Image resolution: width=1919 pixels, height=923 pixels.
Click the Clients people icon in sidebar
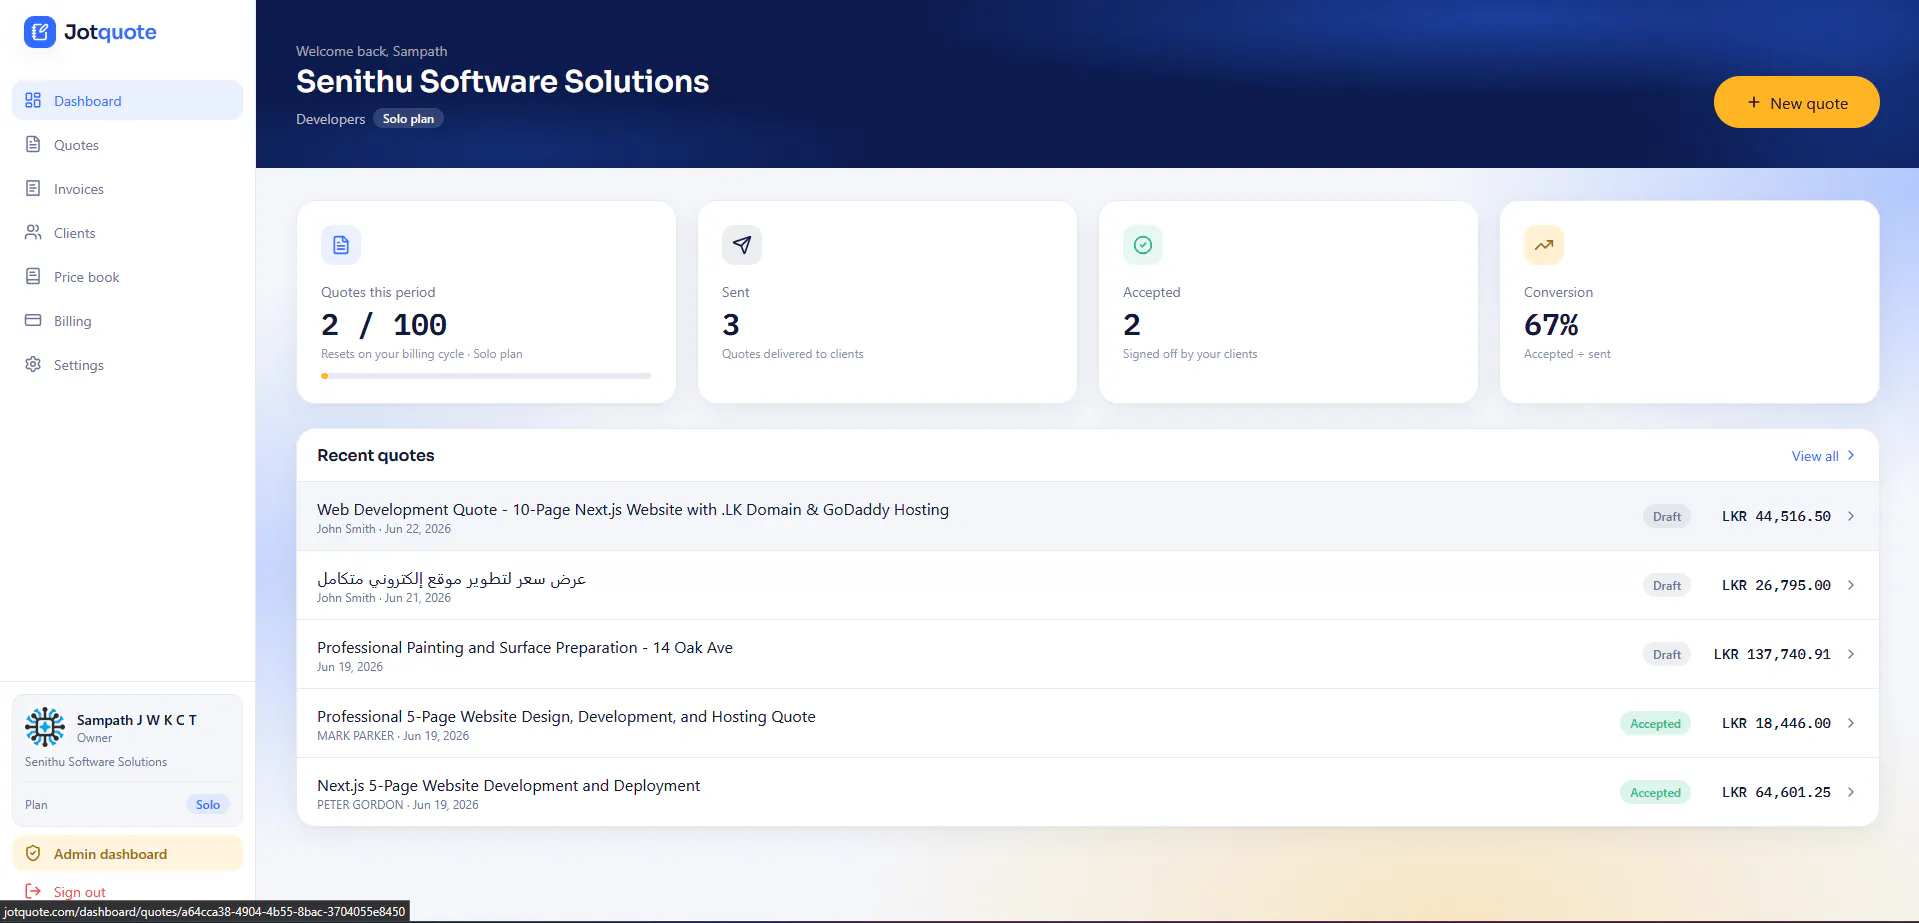pos(33,232)
